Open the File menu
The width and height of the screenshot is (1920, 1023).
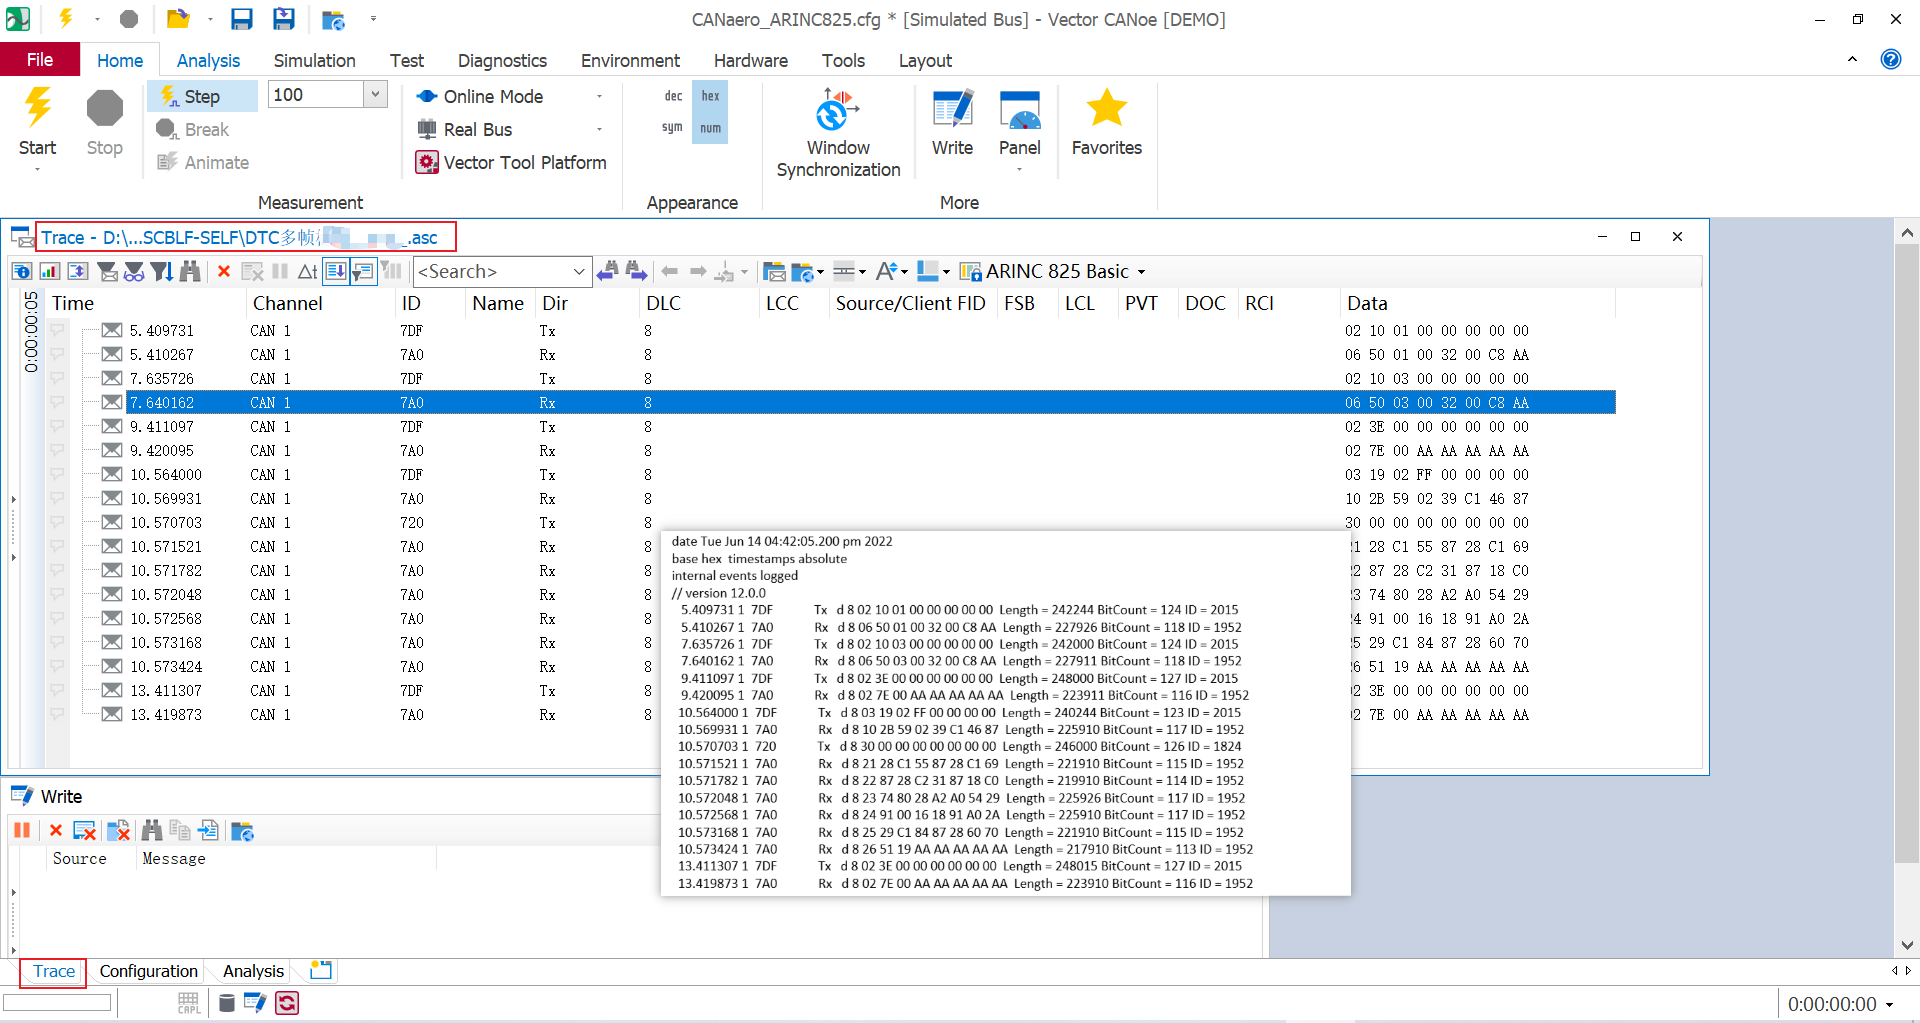40,60
